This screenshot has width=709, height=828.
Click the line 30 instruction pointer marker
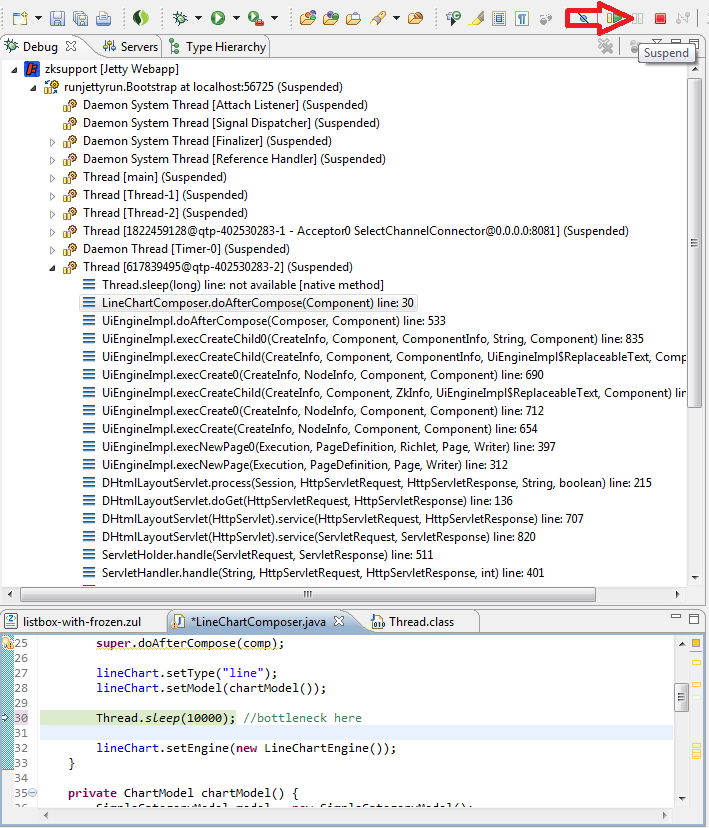5,717
